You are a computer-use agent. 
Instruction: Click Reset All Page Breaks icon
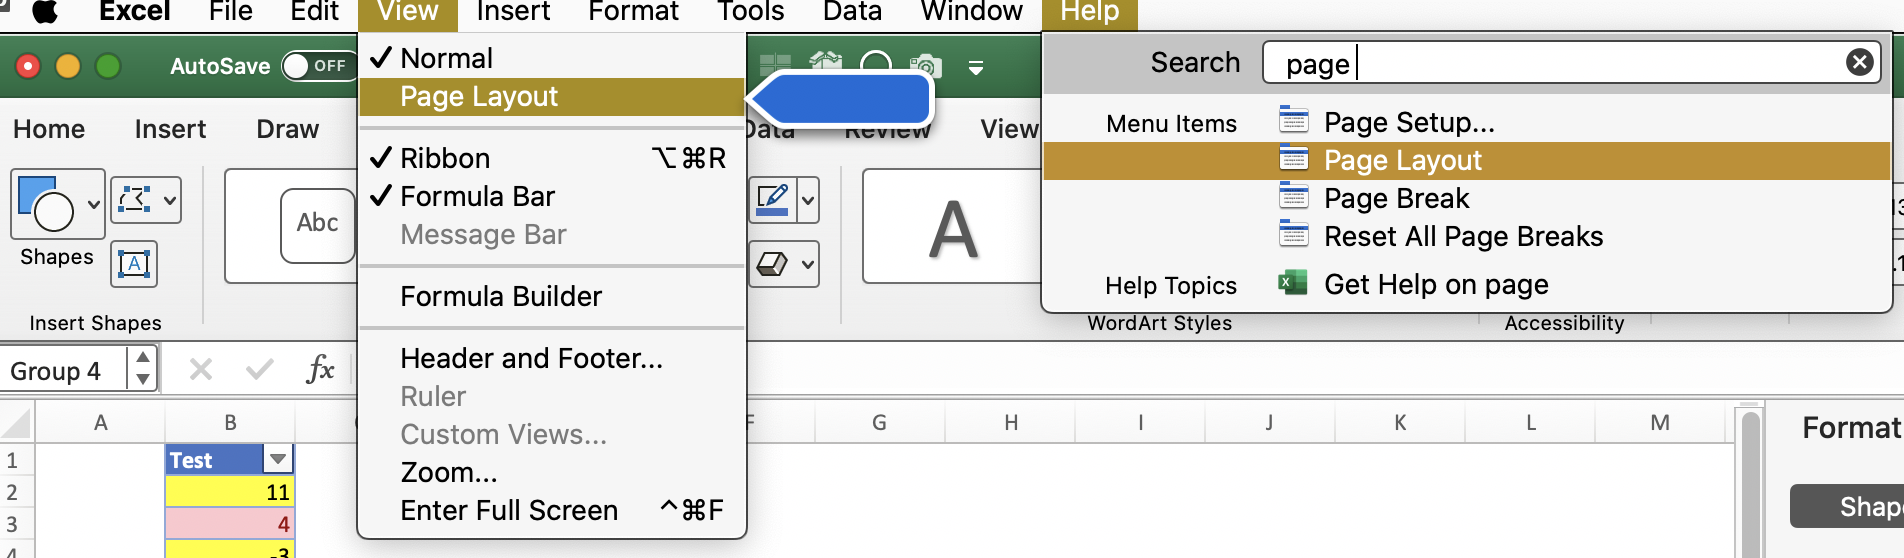coord(1293,234)
